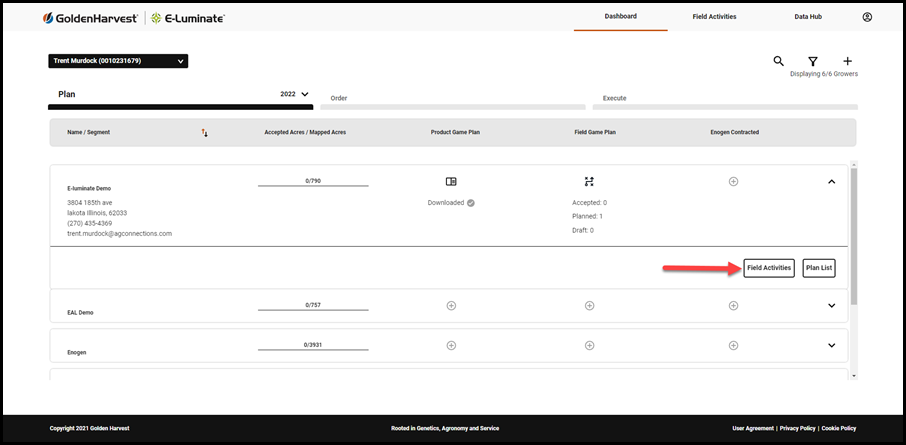
Task: Open the grower search magnifier
Action: 779,61
